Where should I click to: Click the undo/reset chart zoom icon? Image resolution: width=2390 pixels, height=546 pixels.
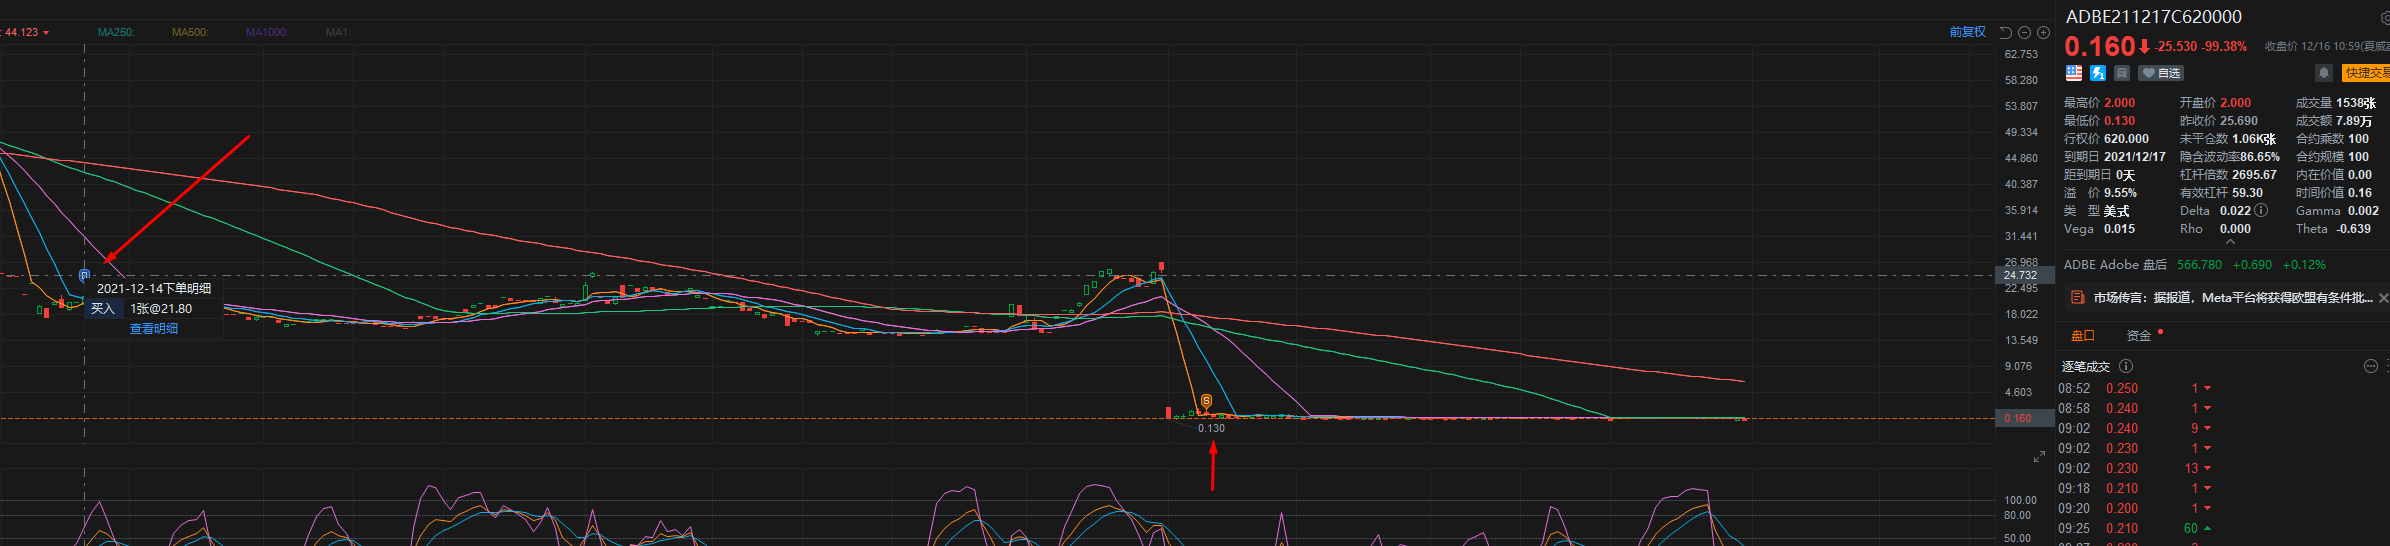[2005, 32]
